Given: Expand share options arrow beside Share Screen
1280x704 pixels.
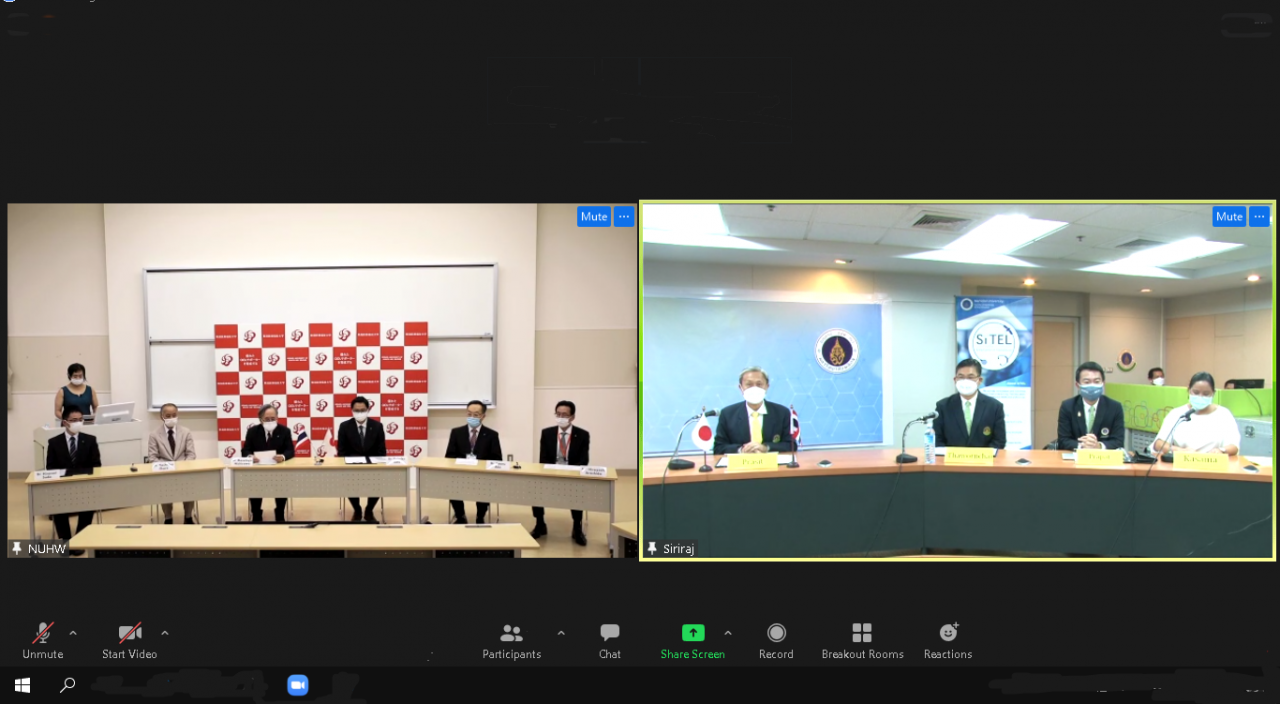Looking at the screenshot, I should point(728,633).
